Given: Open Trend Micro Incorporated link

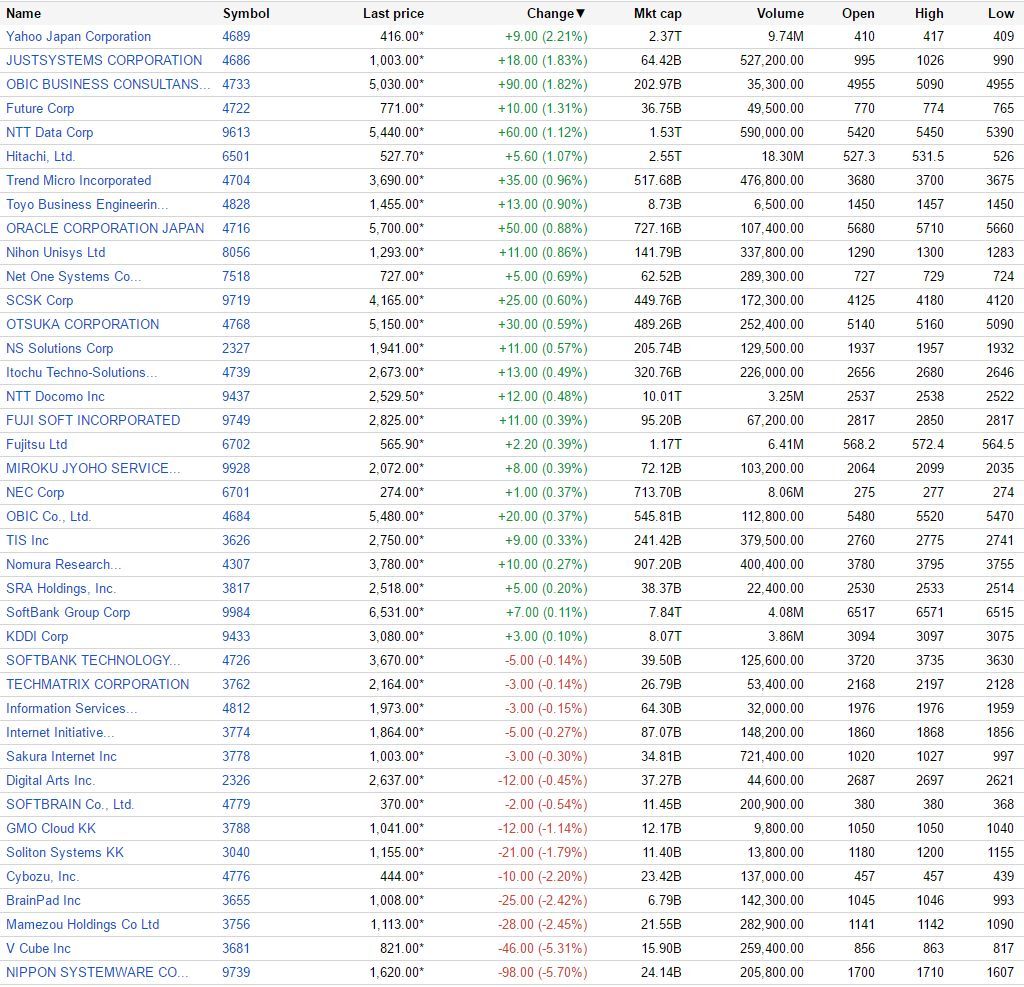Looking at the screenshot, I should (x=78, y=181).
